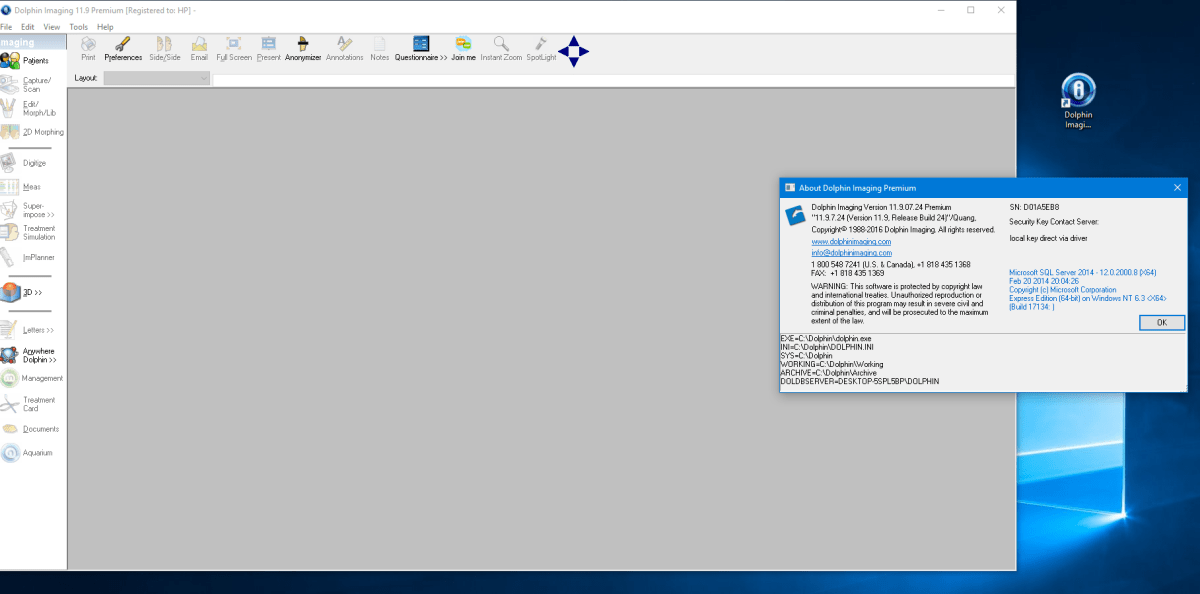Launch Aquarium from sidebar
1200x594 pixels.
pyautogui.click(x=27, y=453)
